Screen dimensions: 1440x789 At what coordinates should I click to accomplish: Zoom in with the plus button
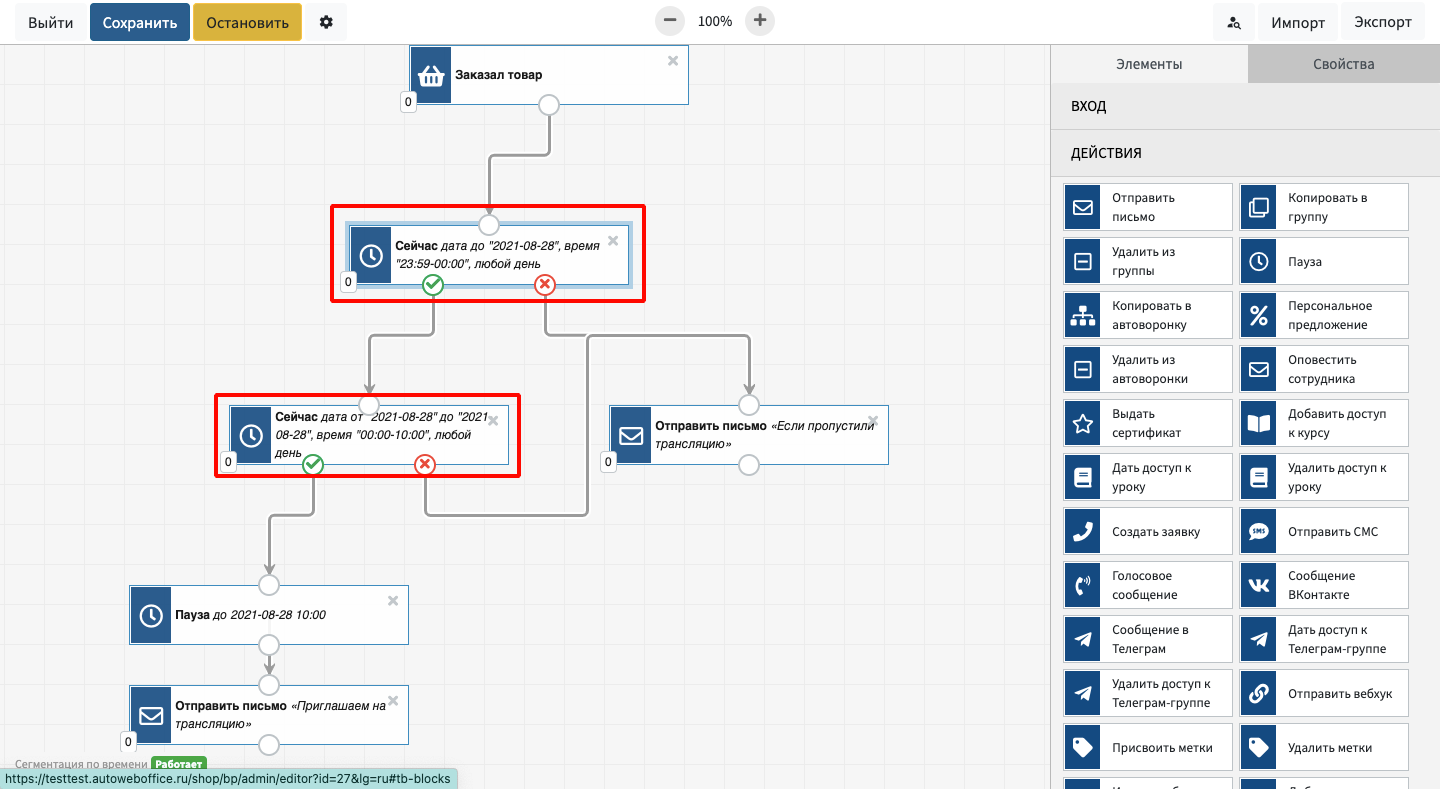(x=760, y=21)
